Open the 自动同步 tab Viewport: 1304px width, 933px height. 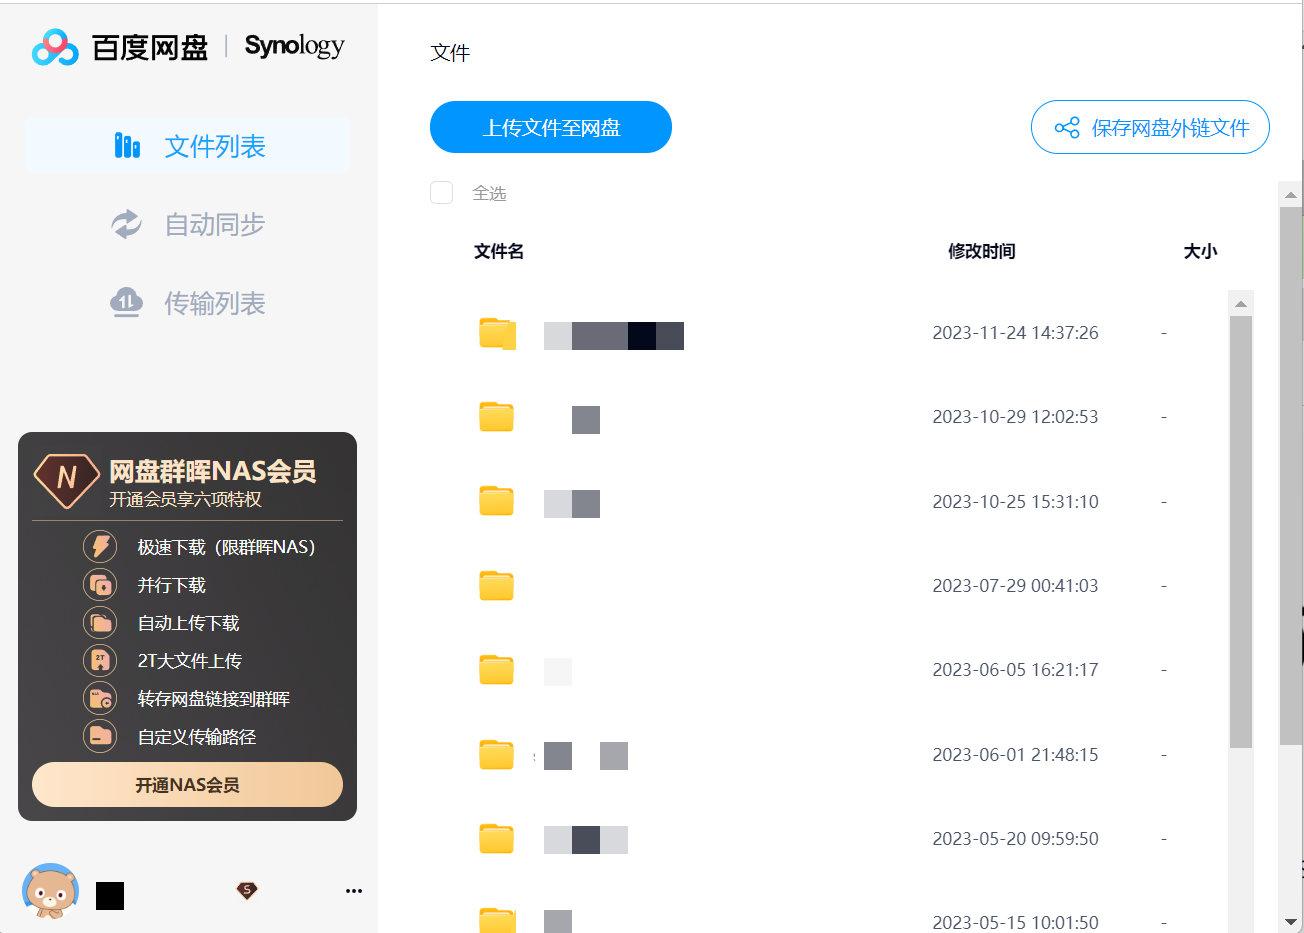click(x=188, y=225)
